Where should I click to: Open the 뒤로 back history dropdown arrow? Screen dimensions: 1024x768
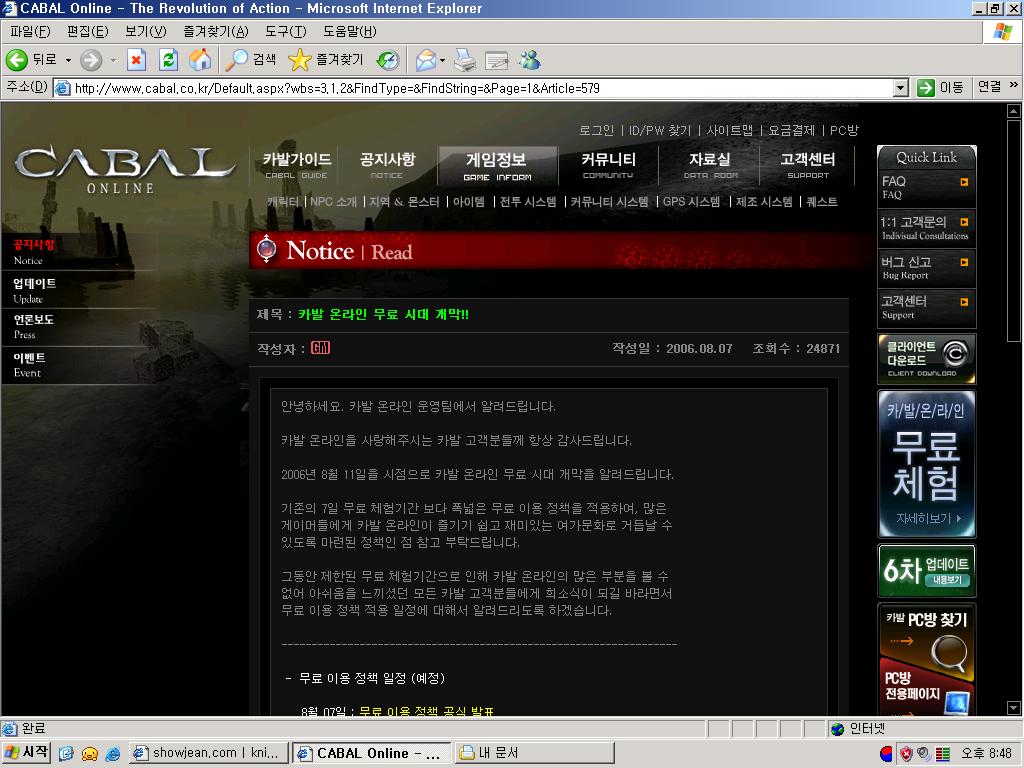pos(68,60)
